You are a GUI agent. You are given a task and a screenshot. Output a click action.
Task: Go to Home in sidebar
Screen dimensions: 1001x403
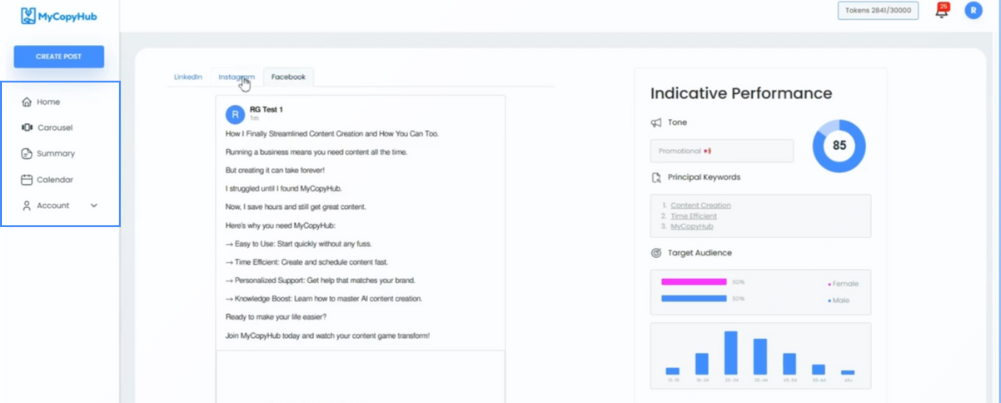(49, 102)
